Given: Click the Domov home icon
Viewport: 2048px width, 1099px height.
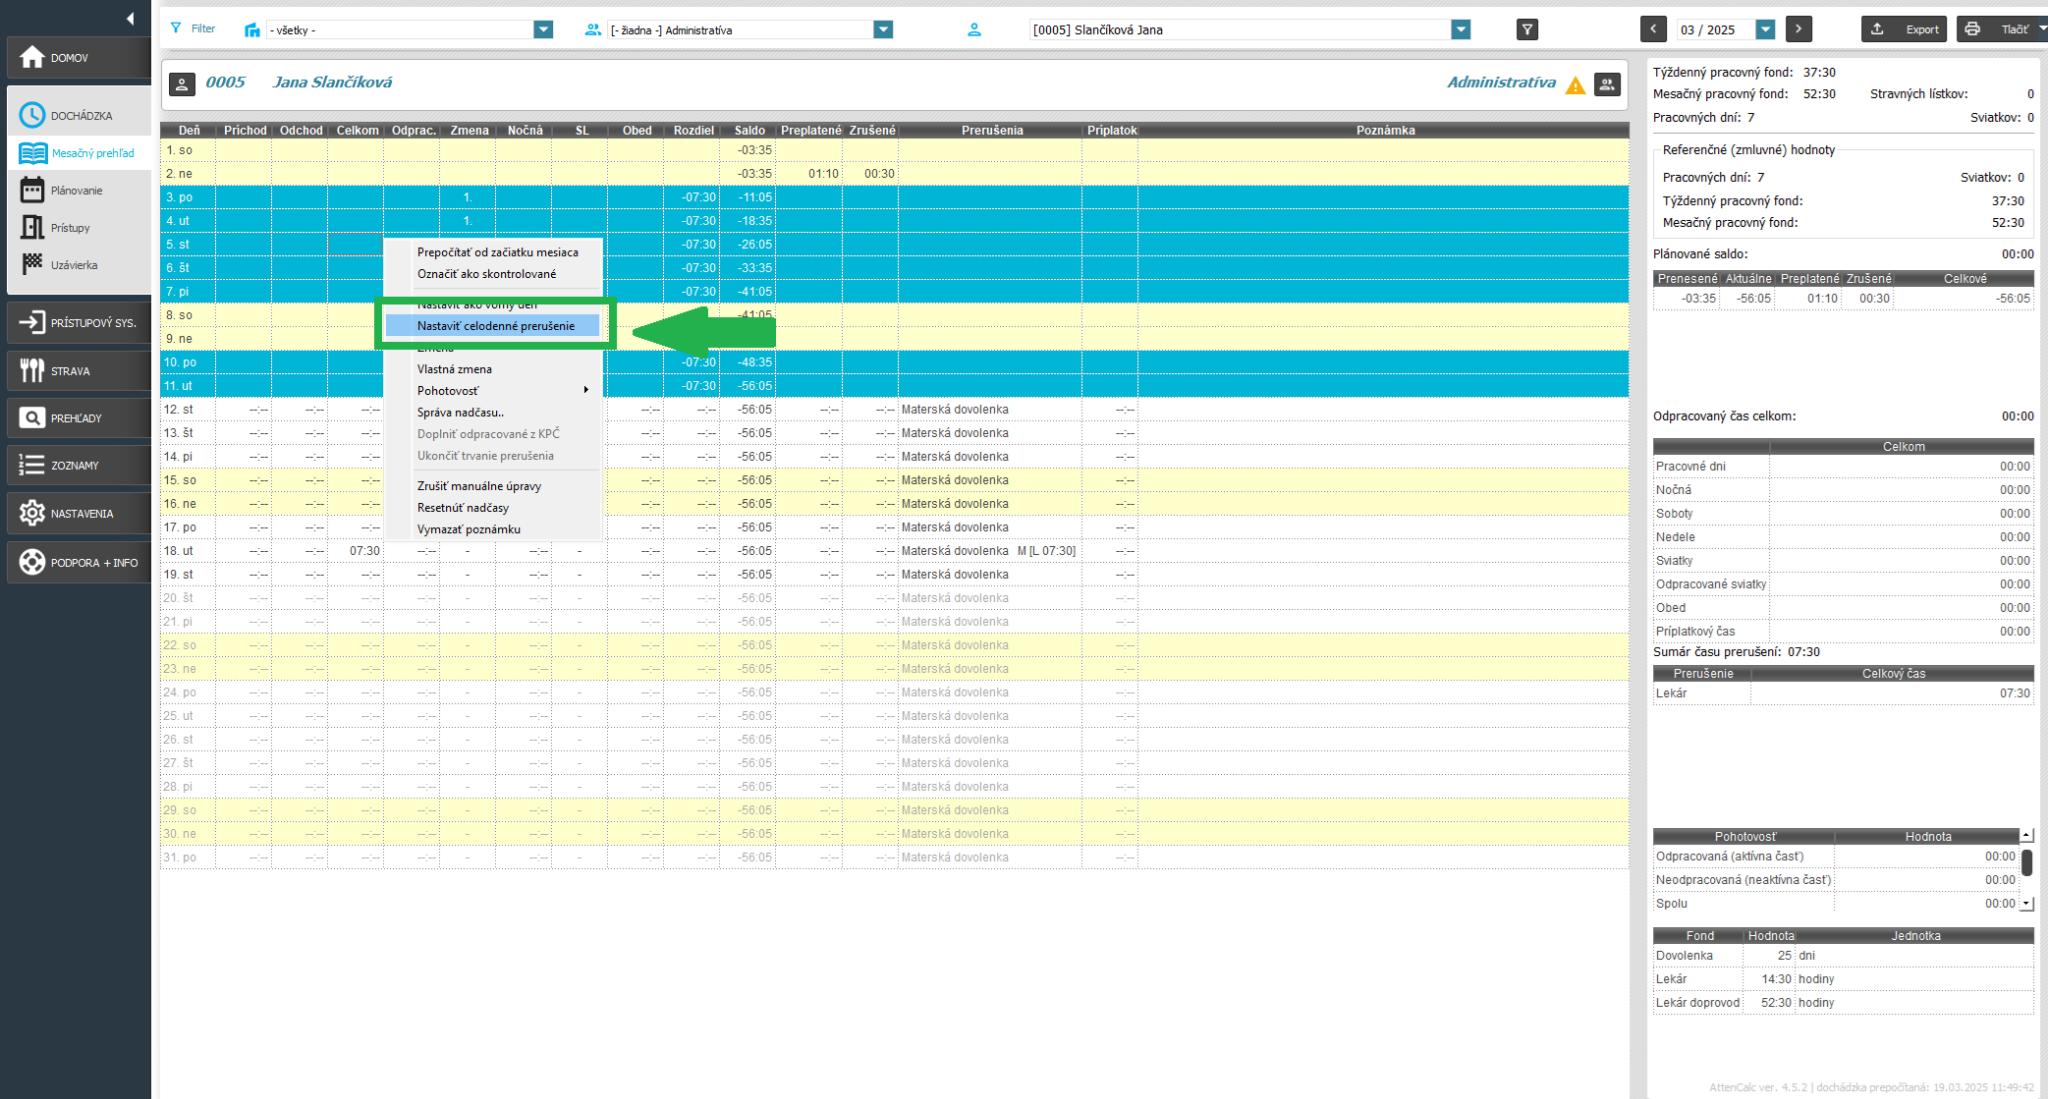Looking at the screenshot, I should coord(33,58).
